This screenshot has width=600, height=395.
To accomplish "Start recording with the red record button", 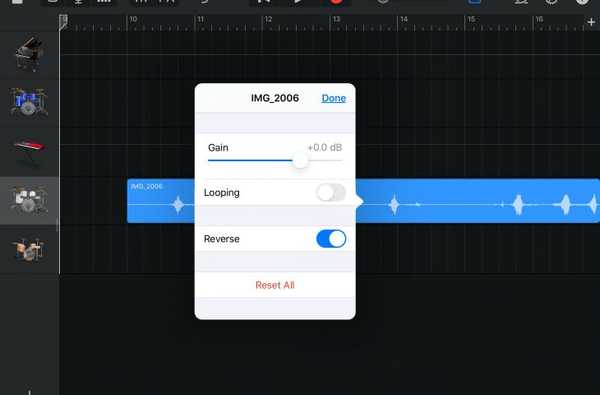I will [336, 2].
